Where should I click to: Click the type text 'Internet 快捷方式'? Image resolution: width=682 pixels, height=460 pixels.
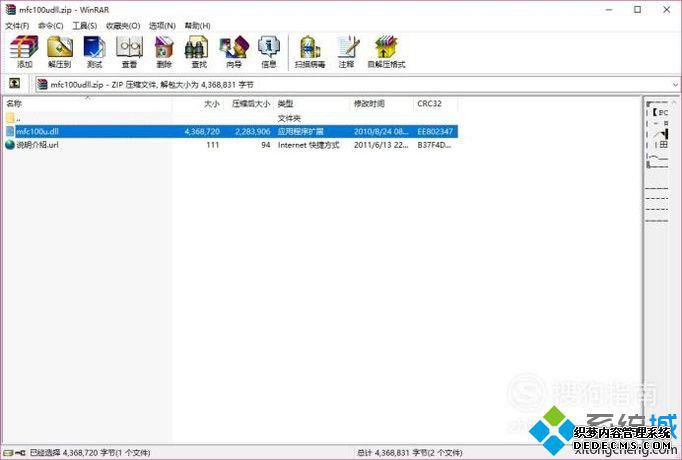pyautogui.click(x=308, y=145)
